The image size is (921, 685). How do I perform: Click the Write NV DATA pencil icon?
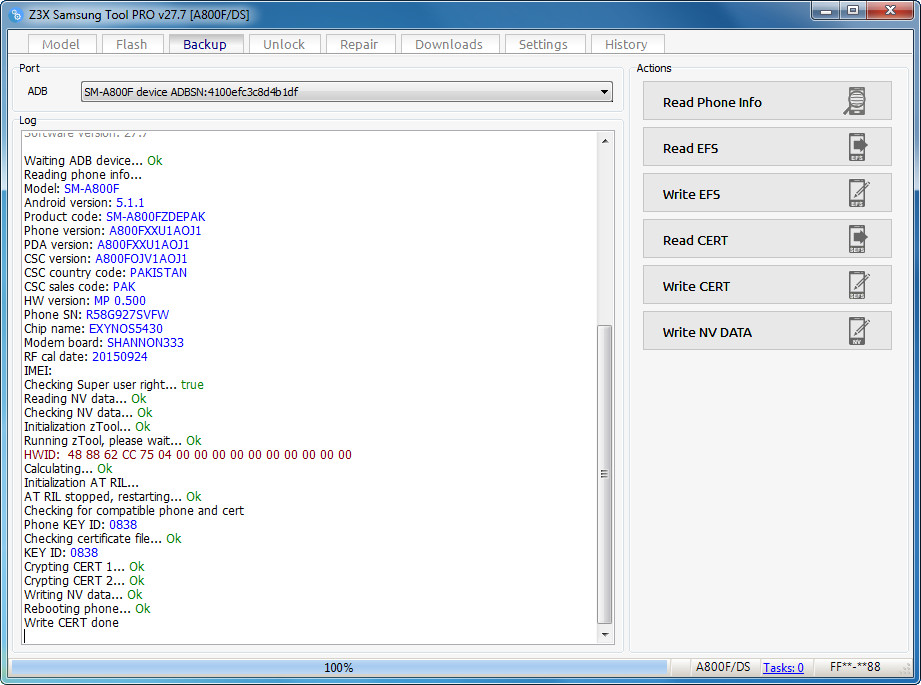[858, 331]
